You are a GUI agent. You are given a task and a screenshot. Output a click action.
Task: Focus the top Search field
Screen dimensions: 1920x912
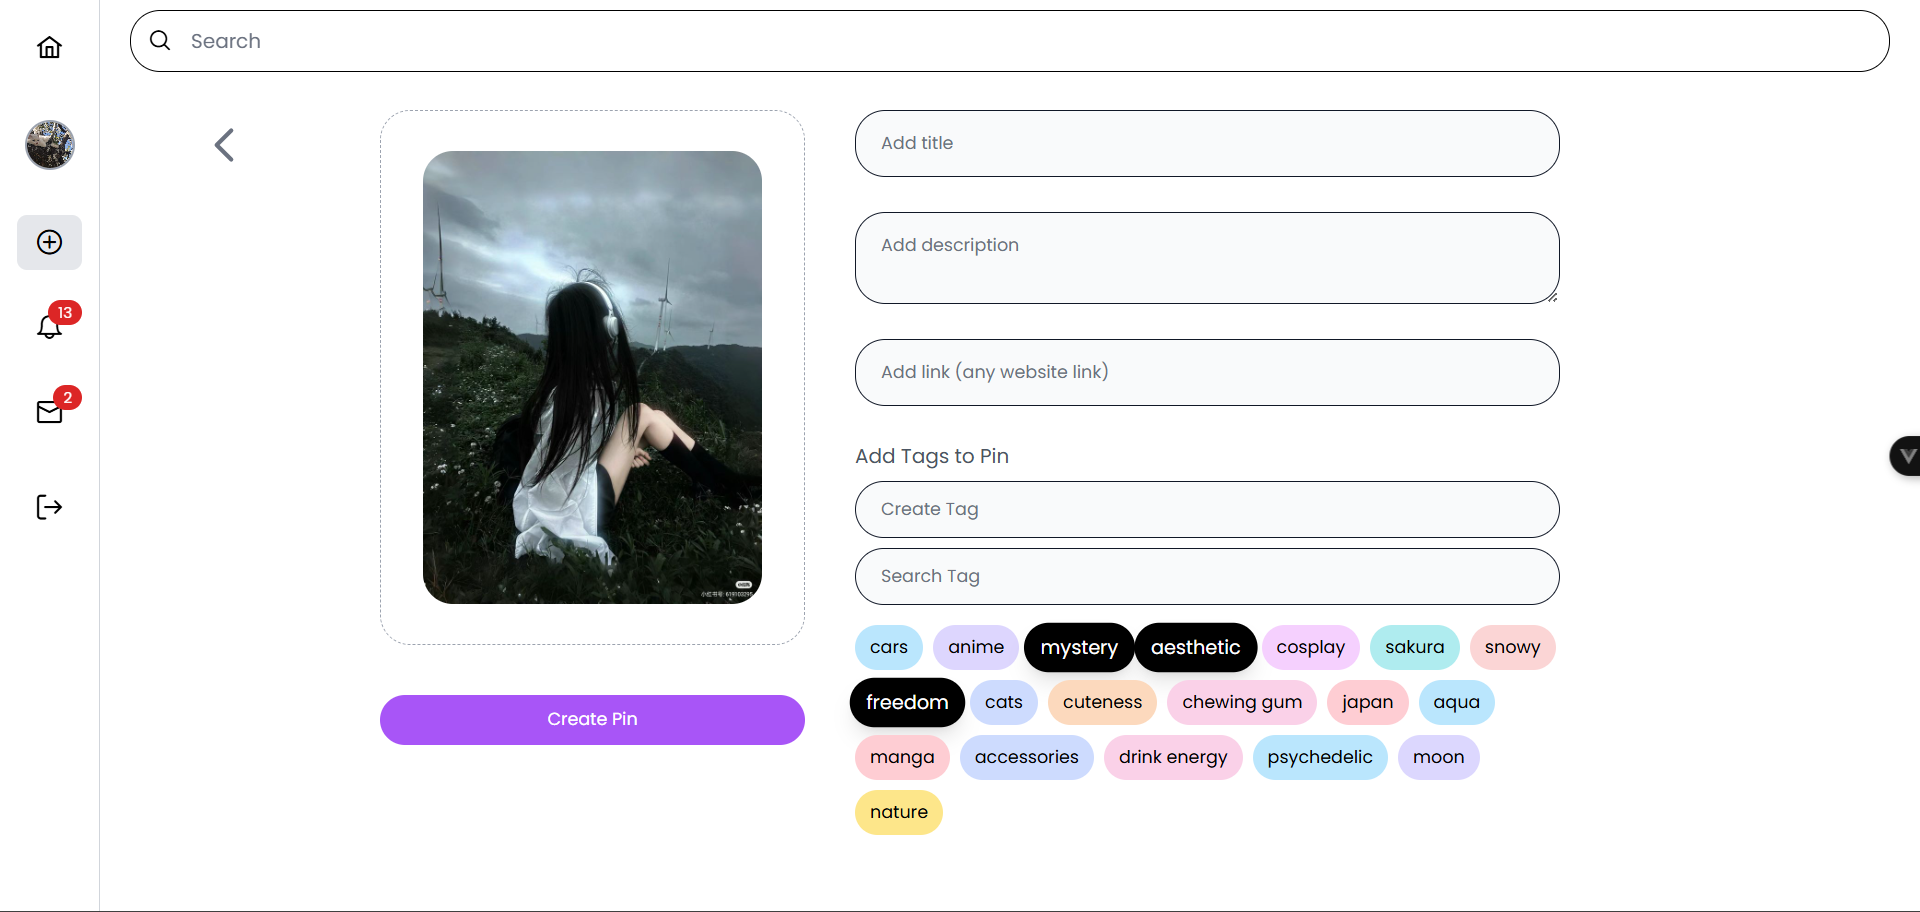(x=1009, y=41)
